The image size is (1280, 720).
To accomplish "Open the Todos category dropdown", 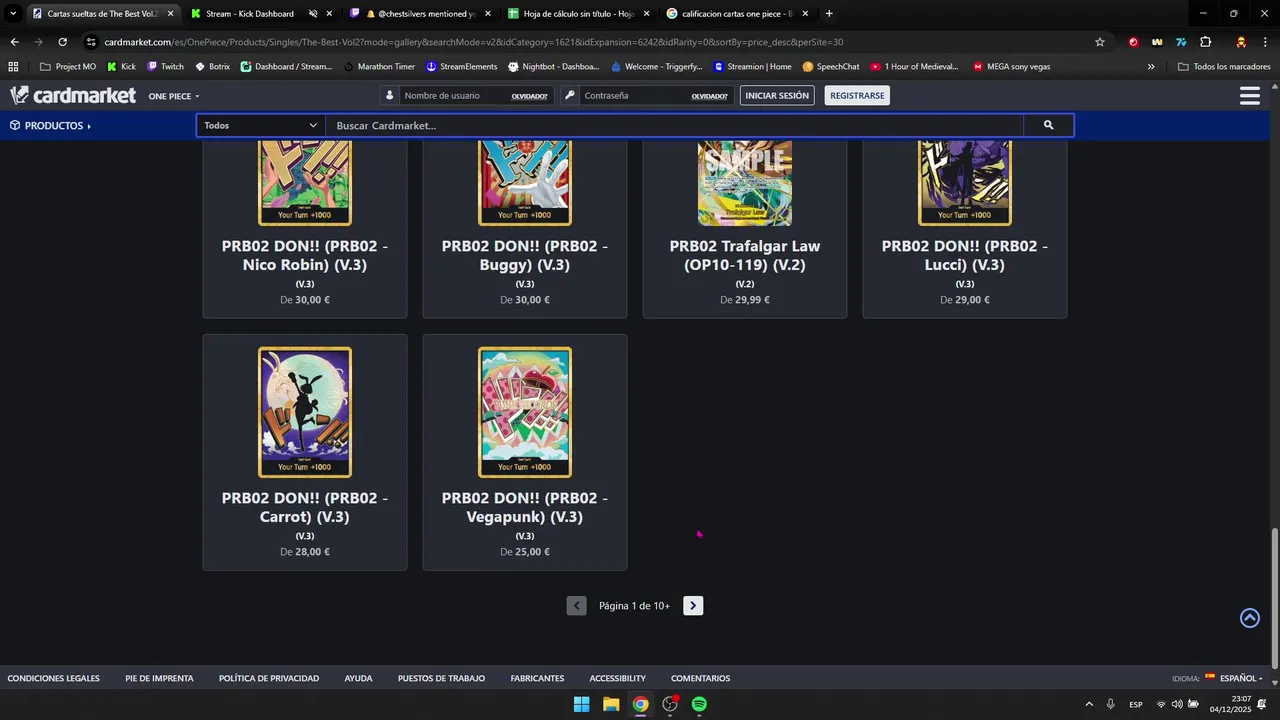I will (260, 125).
